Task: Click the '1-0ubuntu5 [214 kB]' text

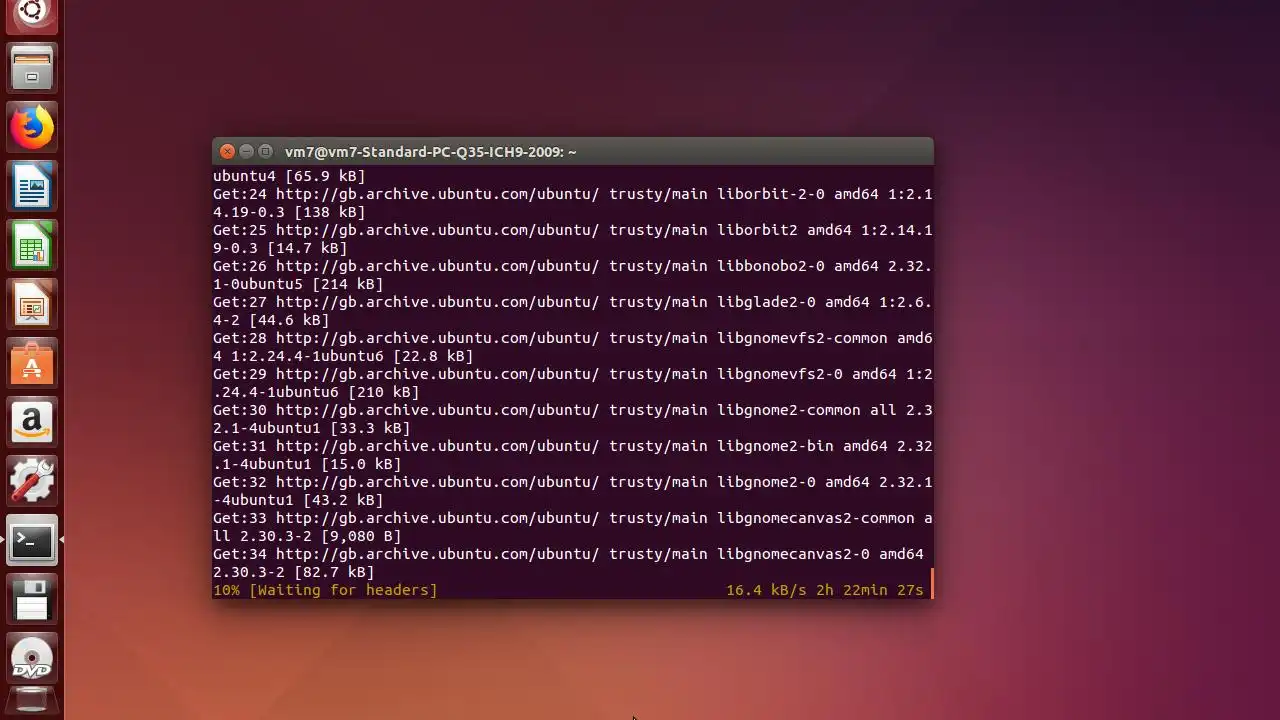Action: tap(298, 284)
